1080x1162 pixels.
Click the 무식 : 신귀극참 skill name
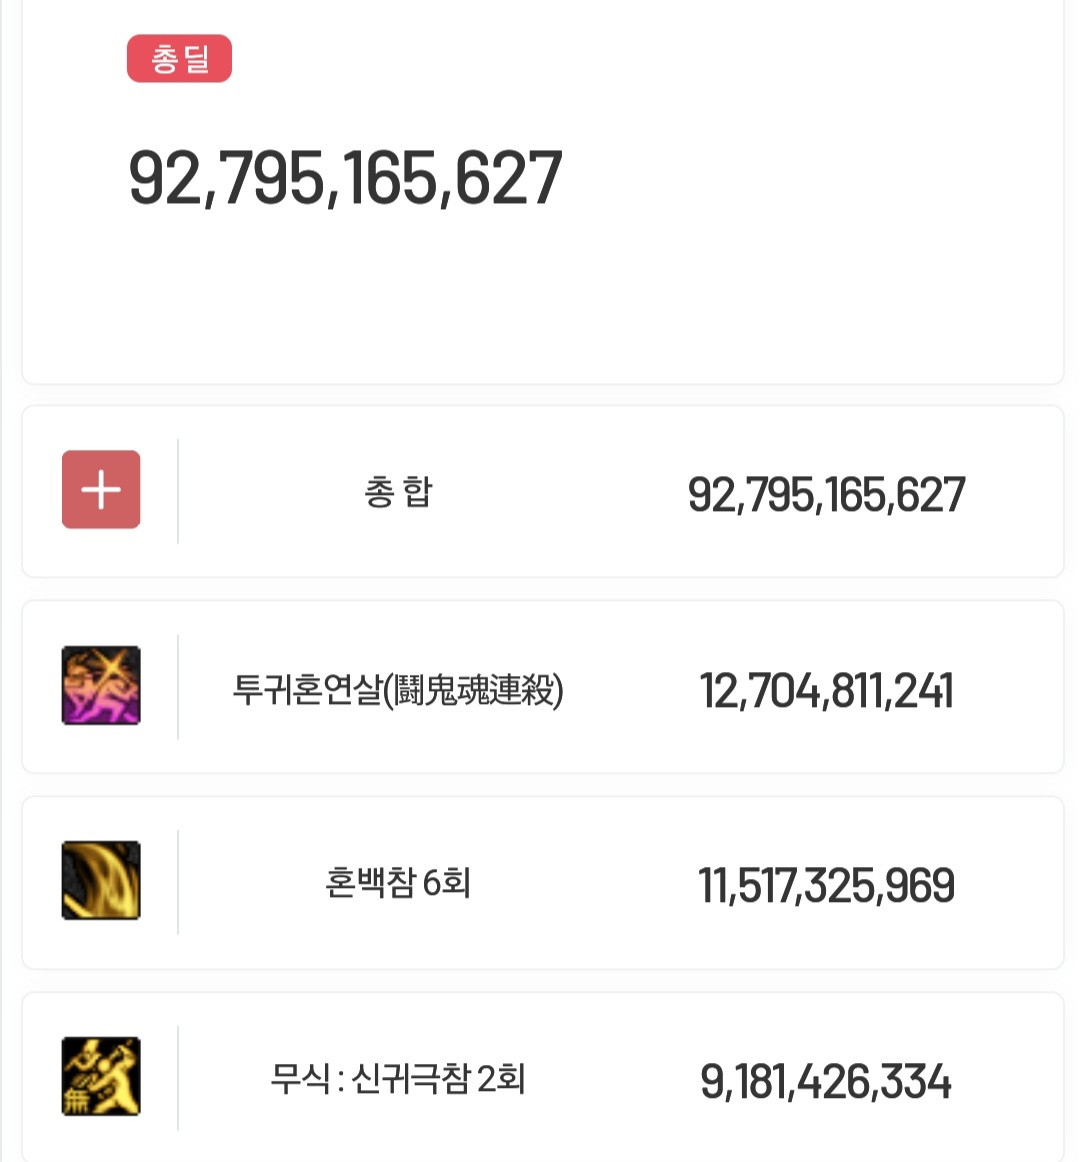click(371, 1078)
